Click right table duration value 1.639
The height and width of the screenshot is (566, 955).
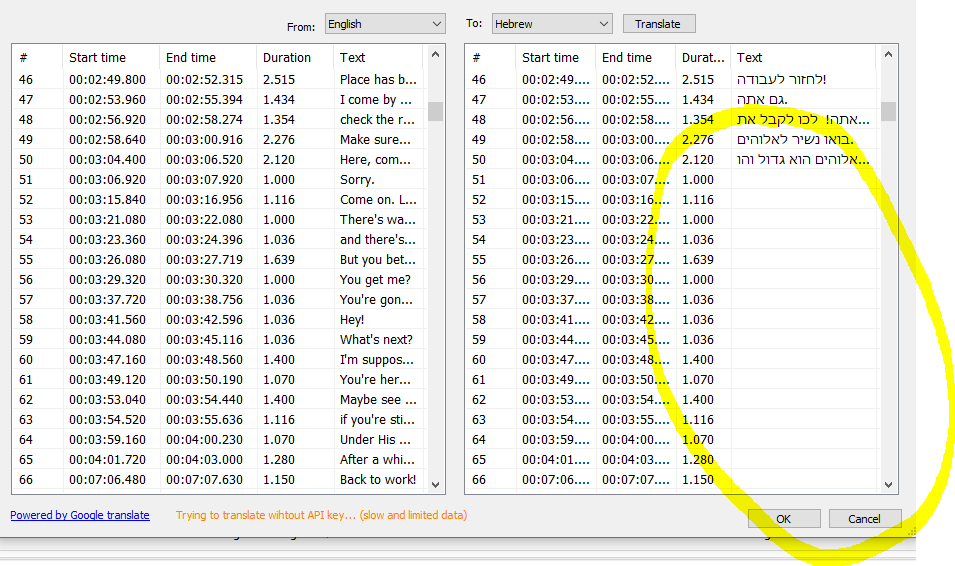(x=698, y=260)
